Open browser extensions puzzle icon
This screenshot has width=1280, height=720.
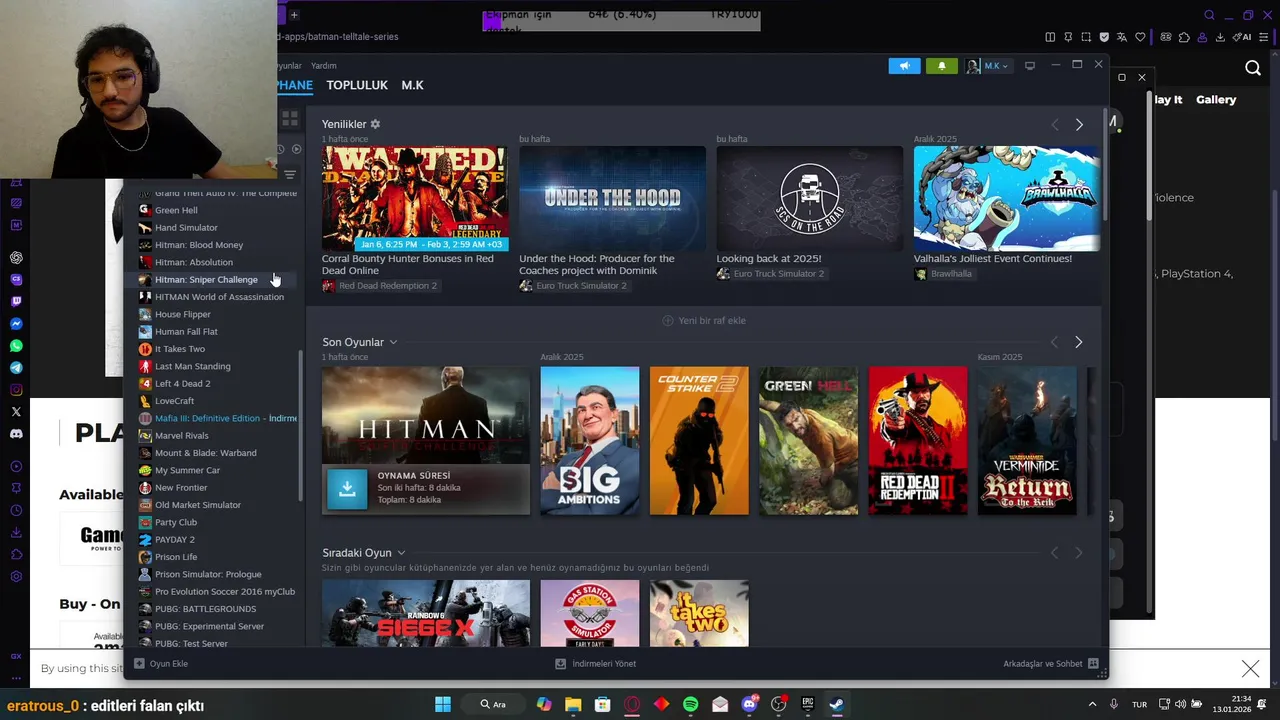point(1185,37)
